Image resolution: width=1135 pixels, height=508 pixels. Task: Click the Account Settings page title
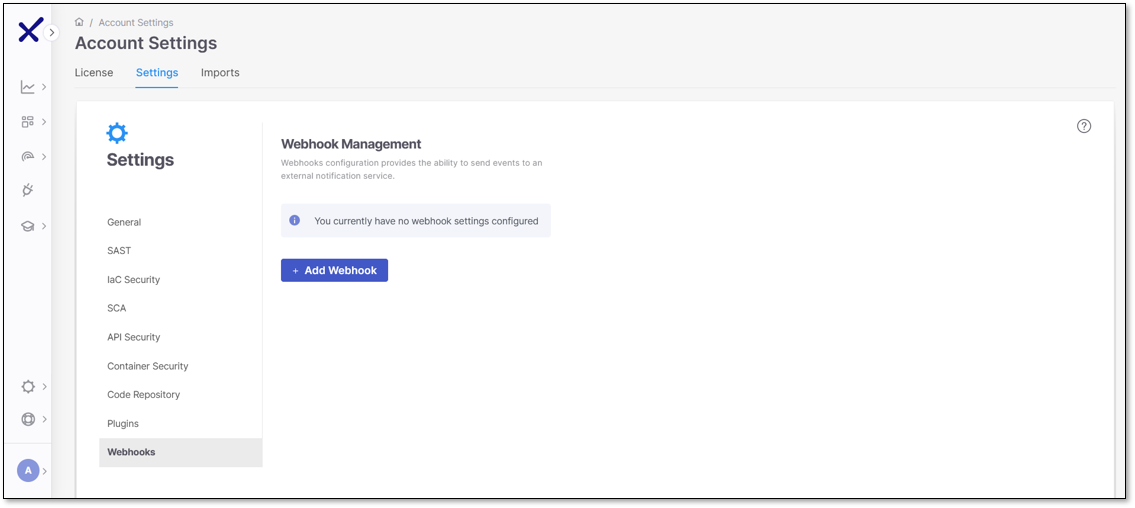click(145, 43)
